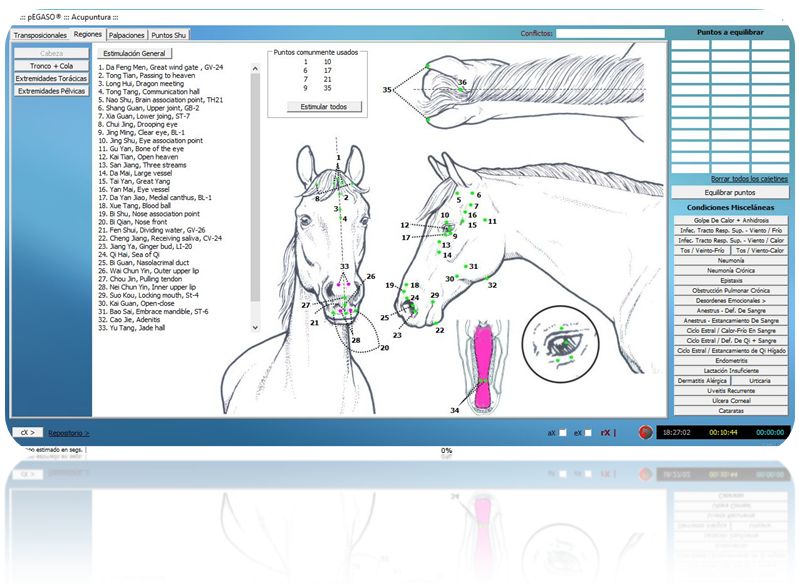Open the cX > menu button
The image size is (799, 584).
28,432
